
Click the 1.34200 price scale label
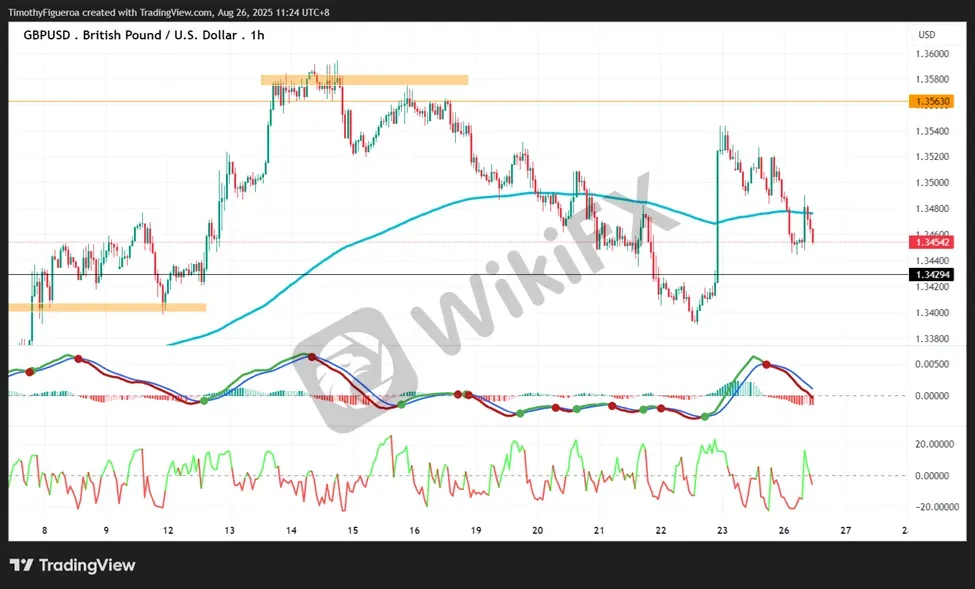[x=932, y=287]
